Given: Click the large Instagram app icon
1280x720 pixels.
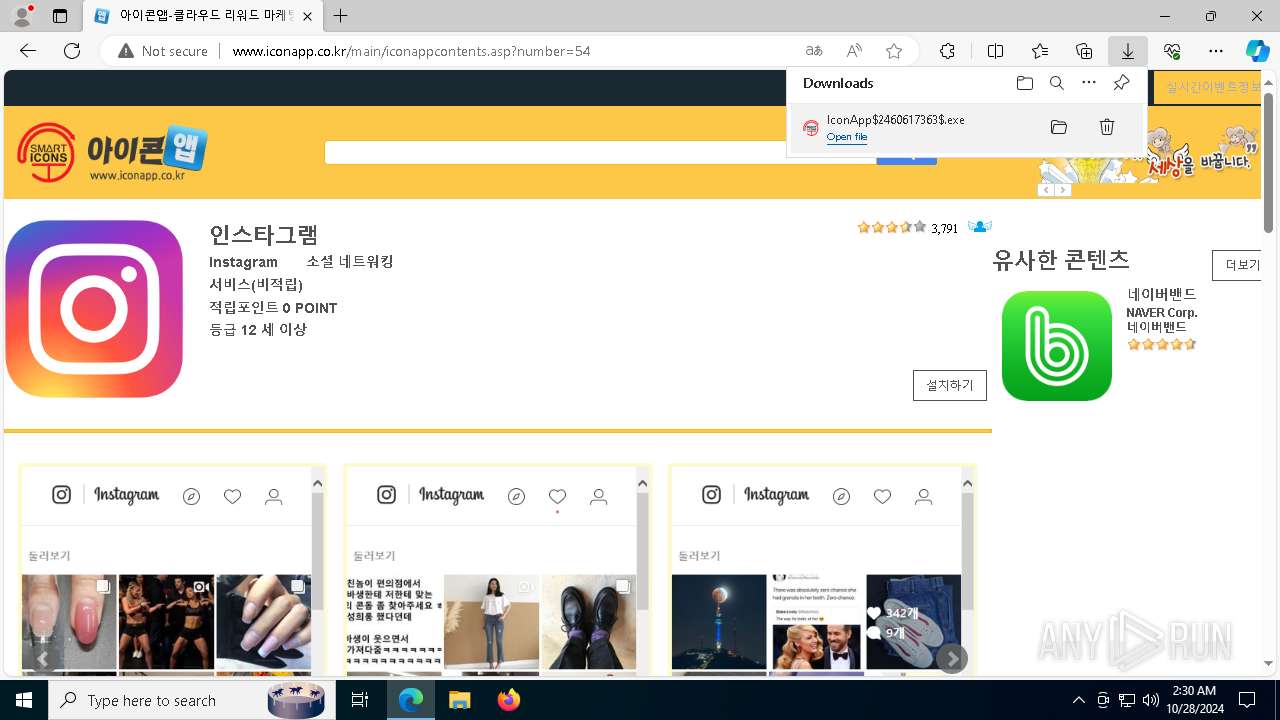Looking at the screenshot, I should (94, 309).
